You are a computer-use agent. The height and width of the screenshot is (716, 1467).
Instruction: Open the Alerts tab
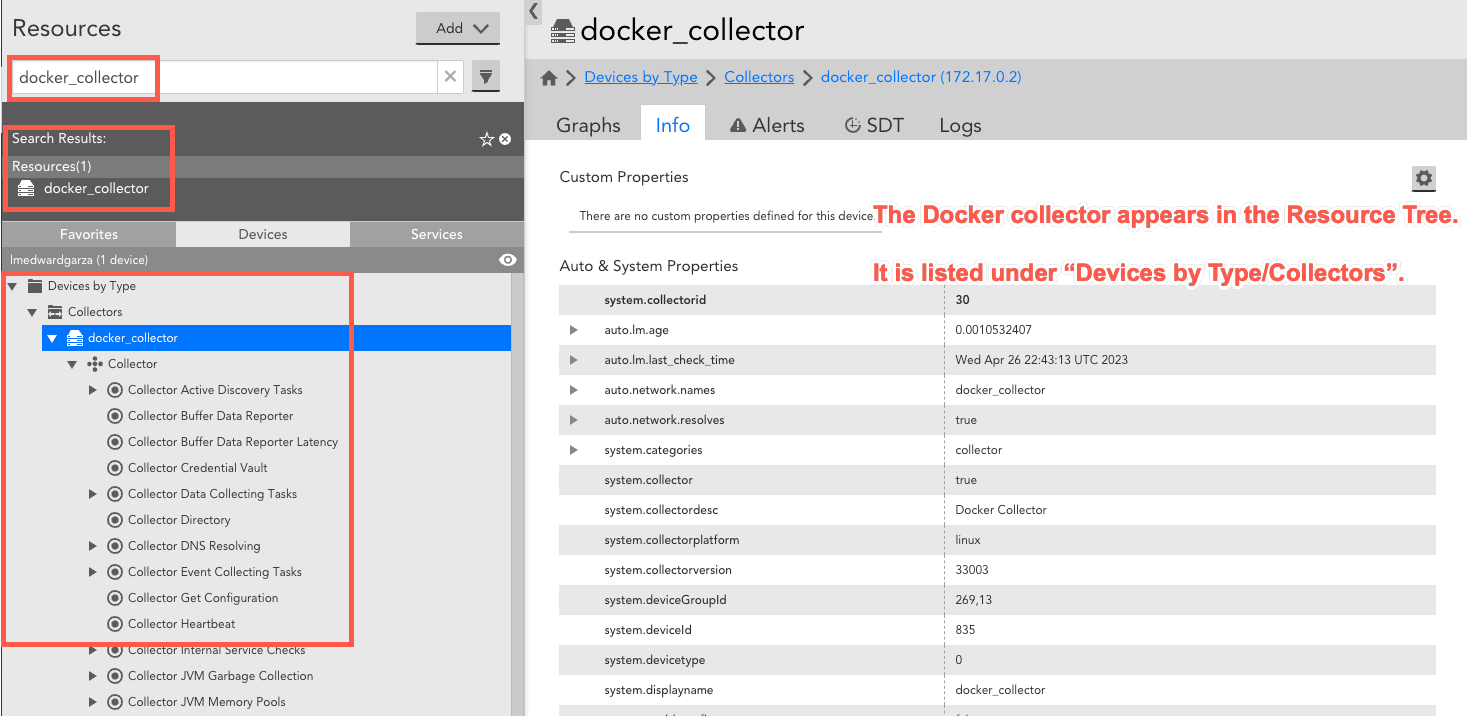point(767,125)
